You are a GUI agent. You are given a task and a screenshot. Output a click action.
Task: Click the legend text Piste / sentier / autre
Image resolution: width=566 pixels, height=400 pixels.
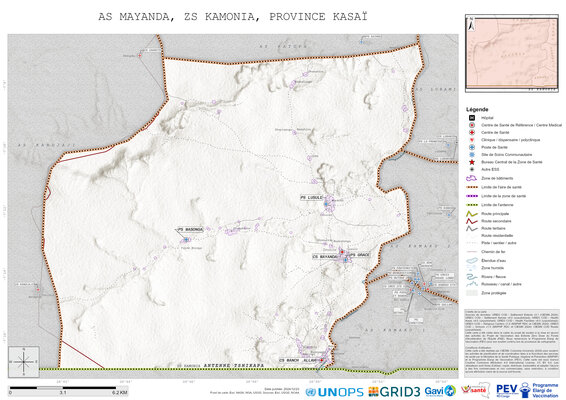point(499,243)
